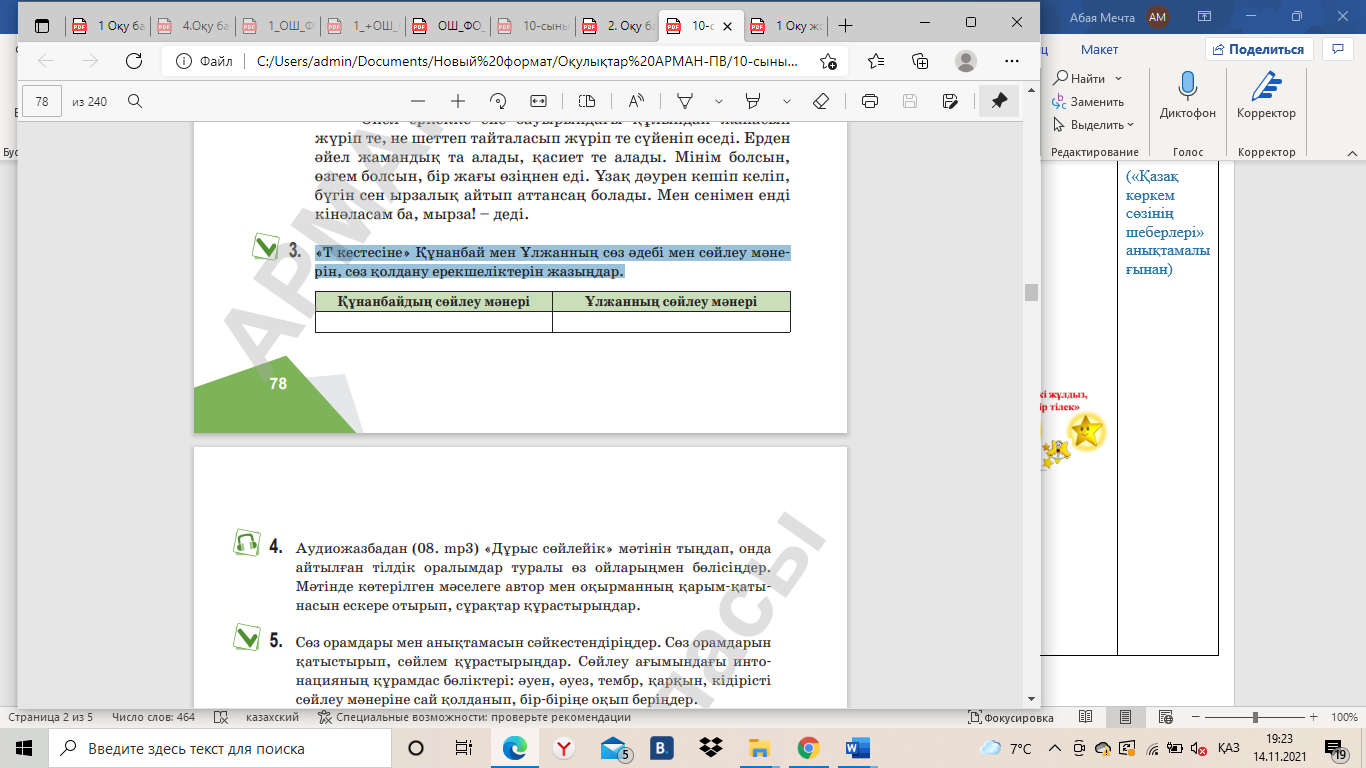
Task: Select the PDF Draw pen tool
Action: point(685,101)
